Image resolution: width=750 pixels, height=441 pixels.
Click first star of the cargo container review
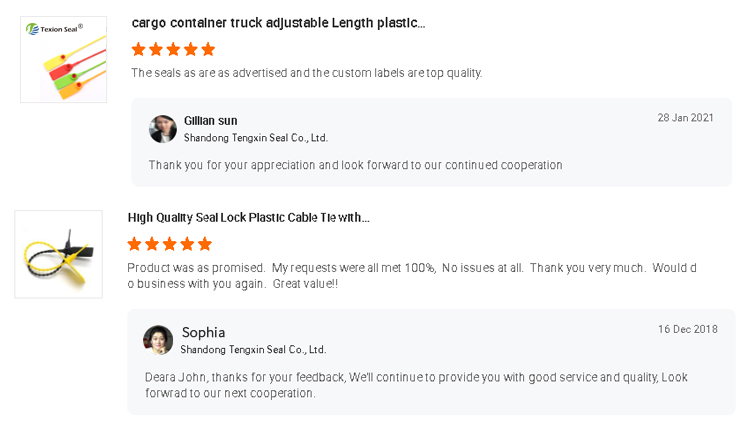pos(139,49)
